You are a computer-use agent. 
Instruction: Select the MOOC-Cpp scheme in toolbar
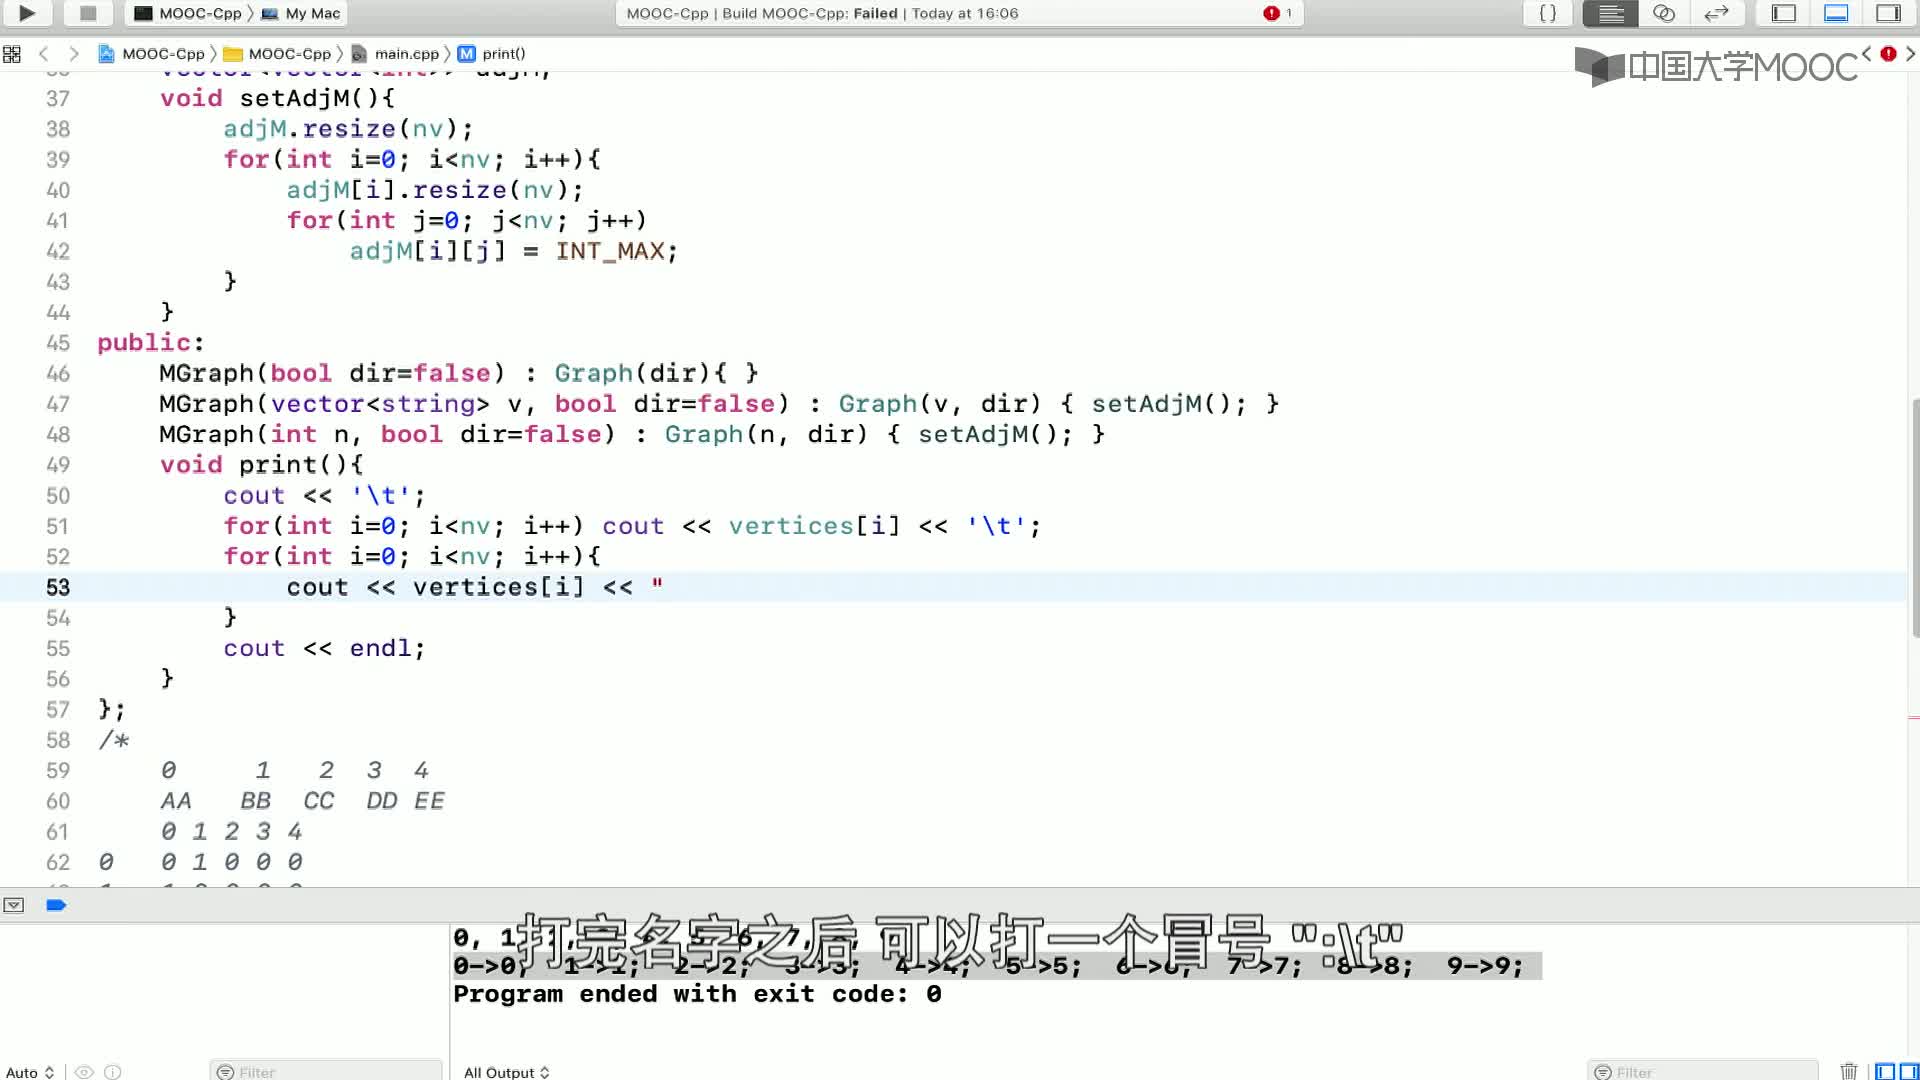click(x=188, y=13)
